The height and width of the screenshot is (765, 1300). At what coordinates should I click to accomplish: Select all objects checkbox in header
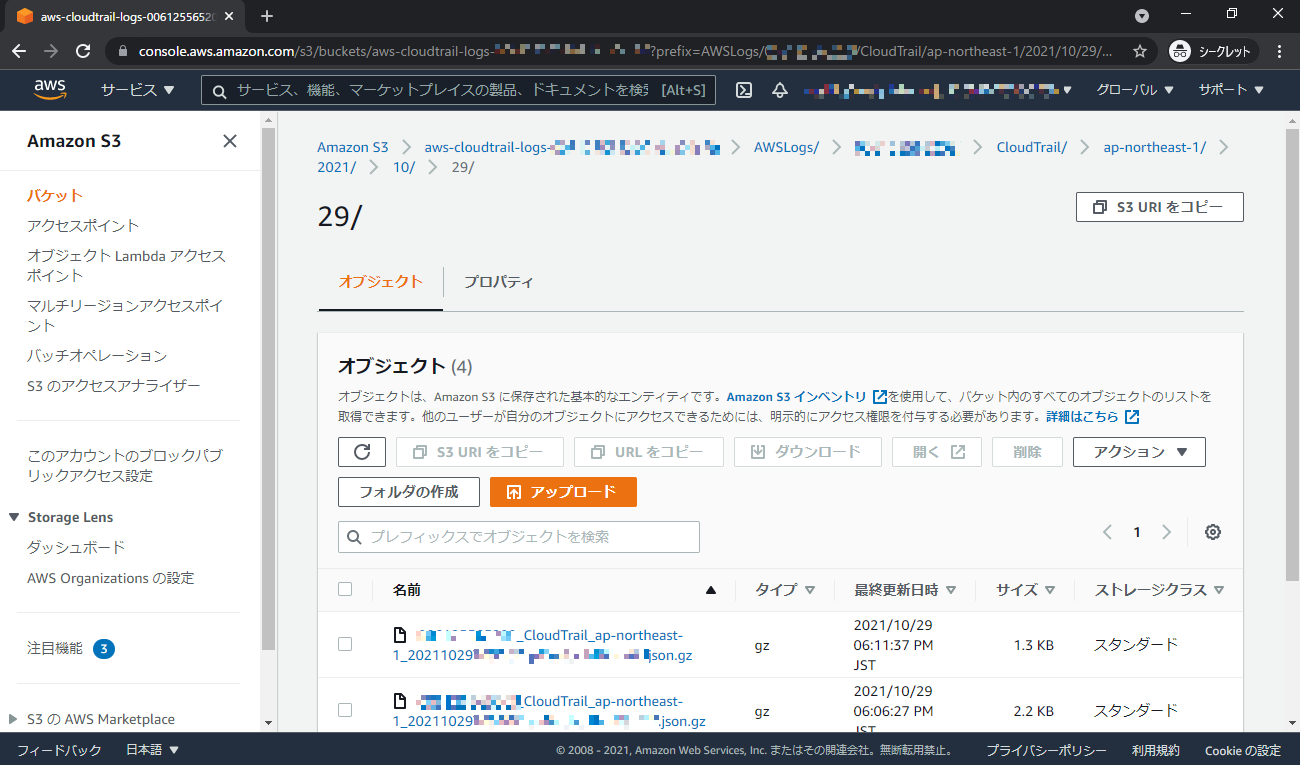345,589
